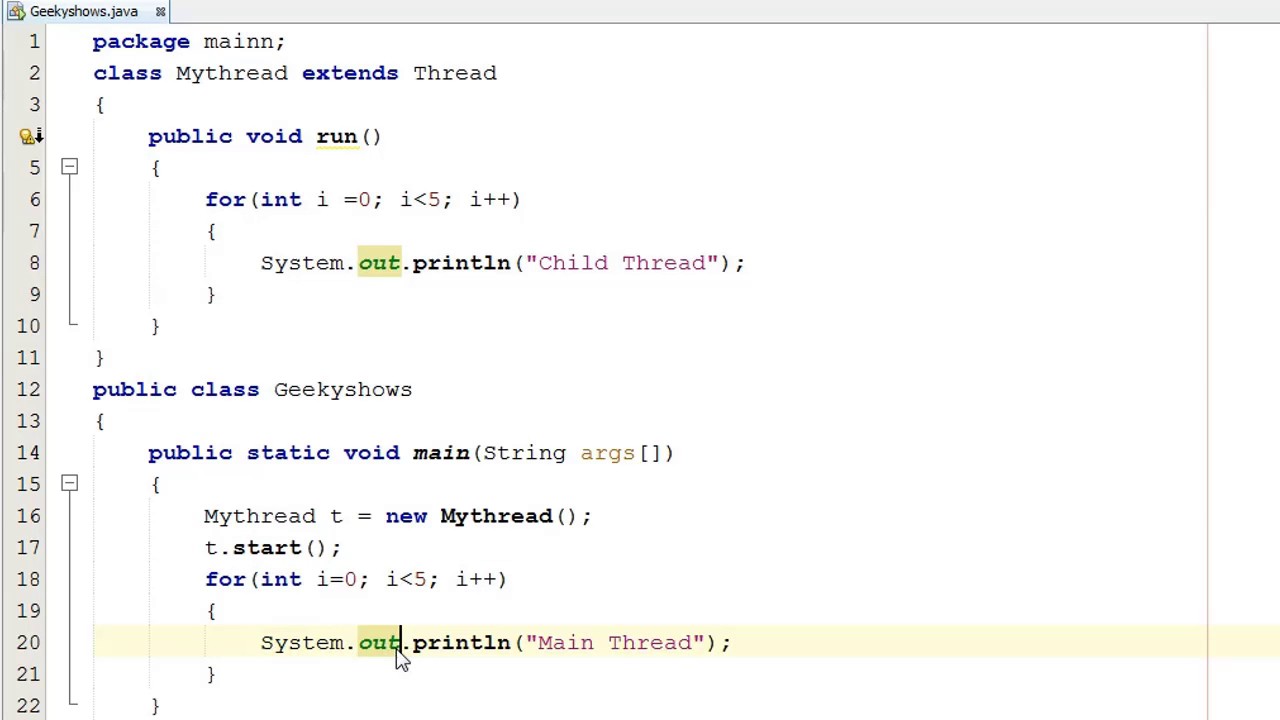The image size is (1280, 720).
Task: Click 'println' on line 20
Action: [461, 643]
